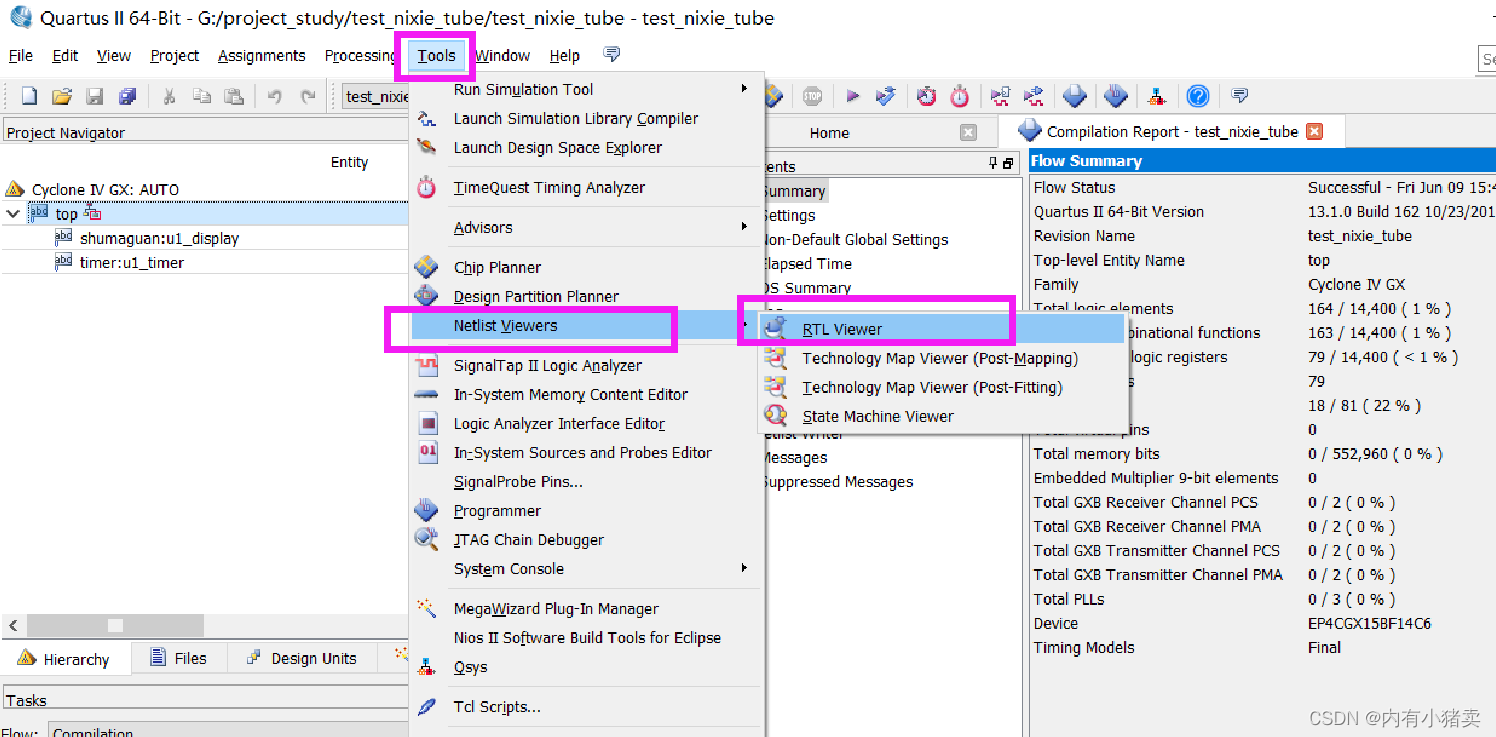Click Project Navigator horizontal scrollbar thumb
The width and height of the screenshot is (1496, 737).
tap(114, 625)
